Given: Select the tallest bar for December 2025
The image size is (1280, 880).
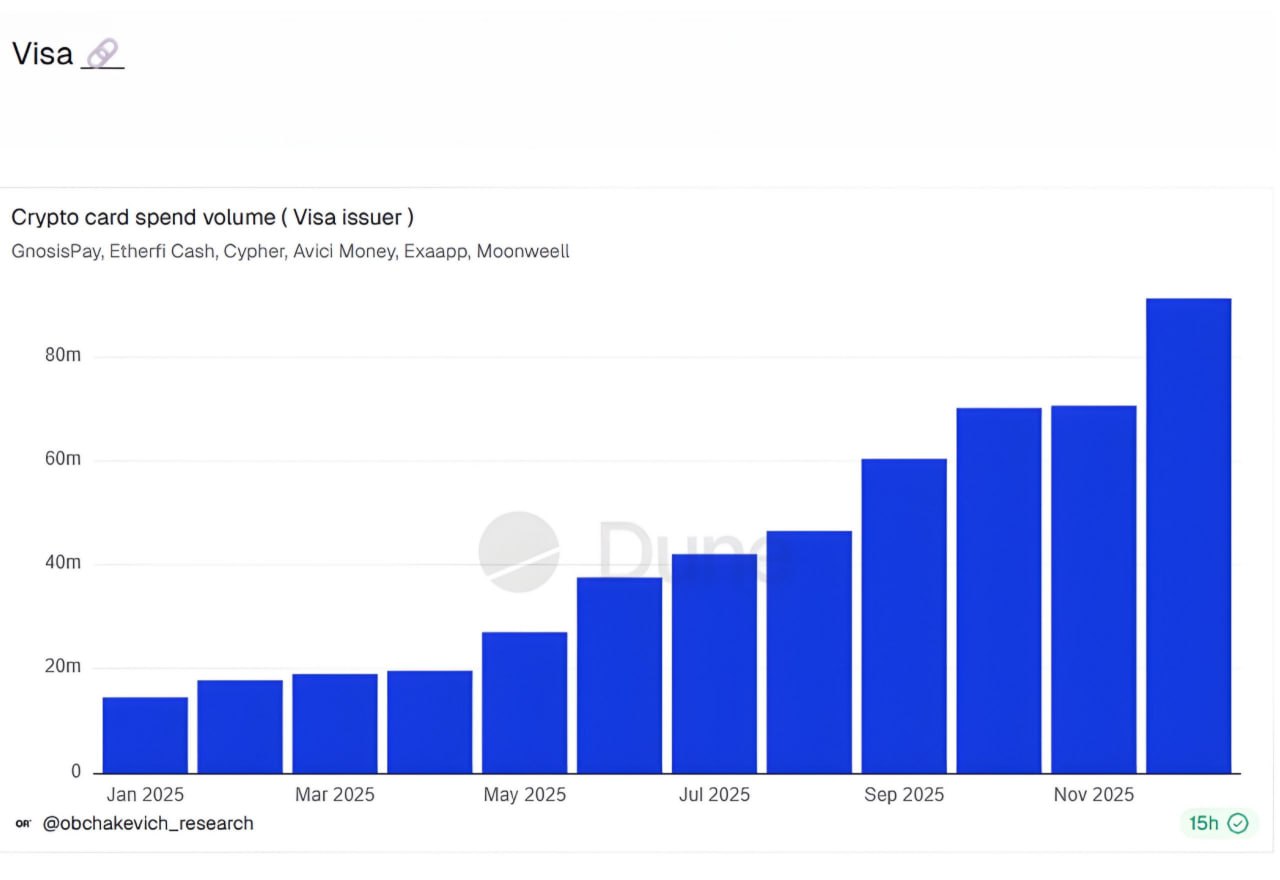Looking at the screenshot, I should tap(1188, 536).
